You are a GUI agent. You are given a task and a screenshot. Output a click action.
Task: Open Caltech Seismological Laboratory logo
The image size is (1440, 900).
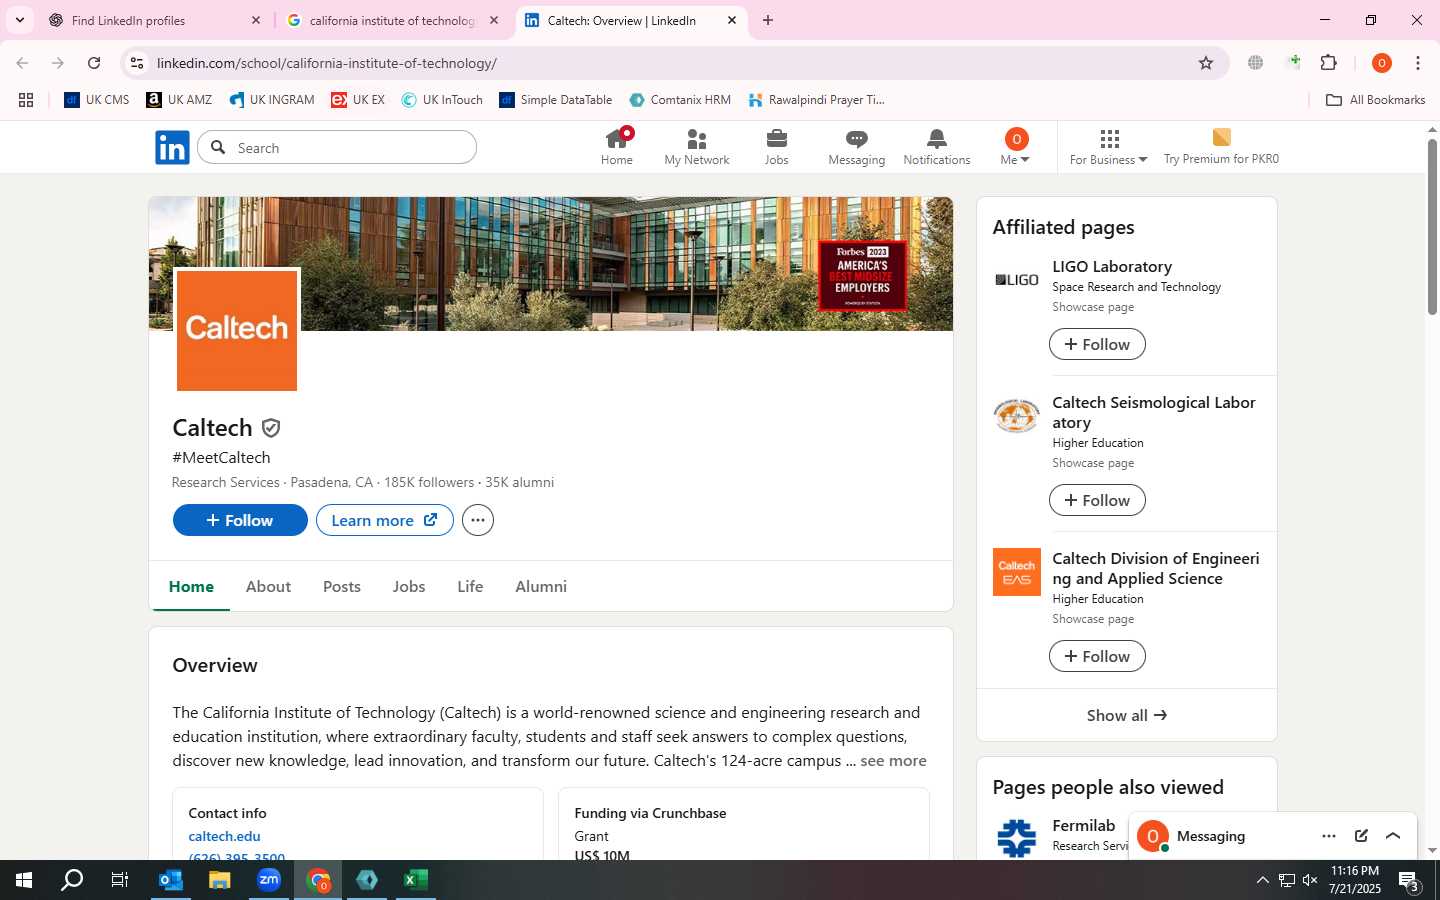[1016, 416]
